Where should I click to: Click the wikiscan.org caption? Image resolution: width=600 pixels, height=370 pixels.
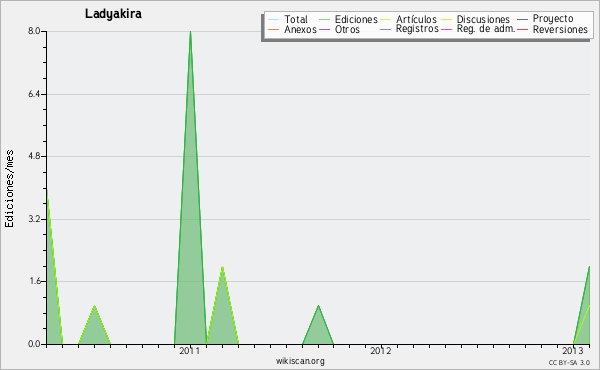pos(300,361)
